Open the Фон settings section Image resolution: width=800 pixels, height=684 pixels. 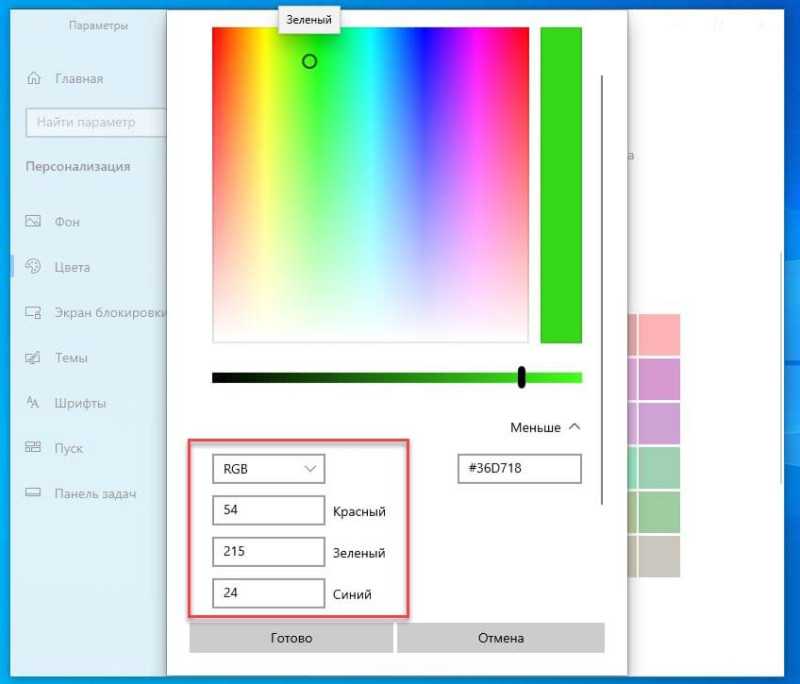[67, 222]
